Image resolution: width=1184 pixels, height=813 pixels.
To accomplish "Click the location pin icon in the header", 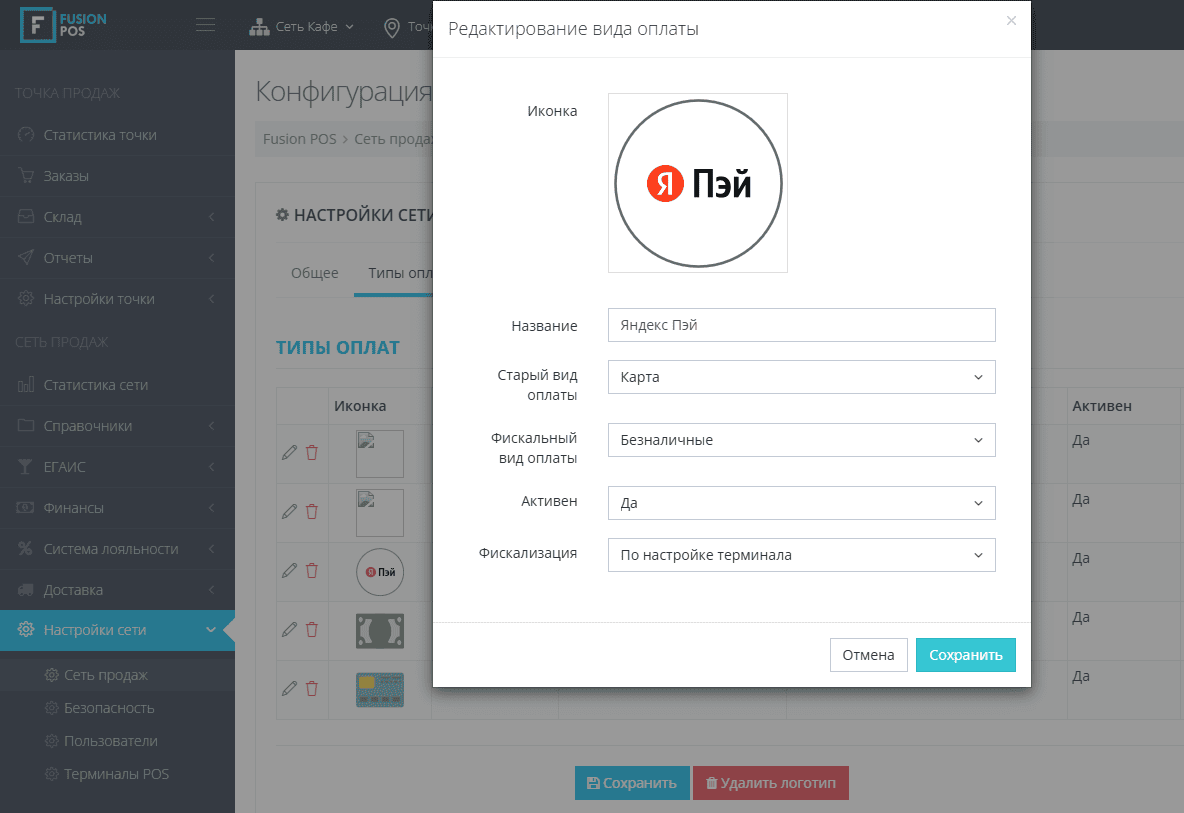I will pyautogui.click(x=392, y=28).
